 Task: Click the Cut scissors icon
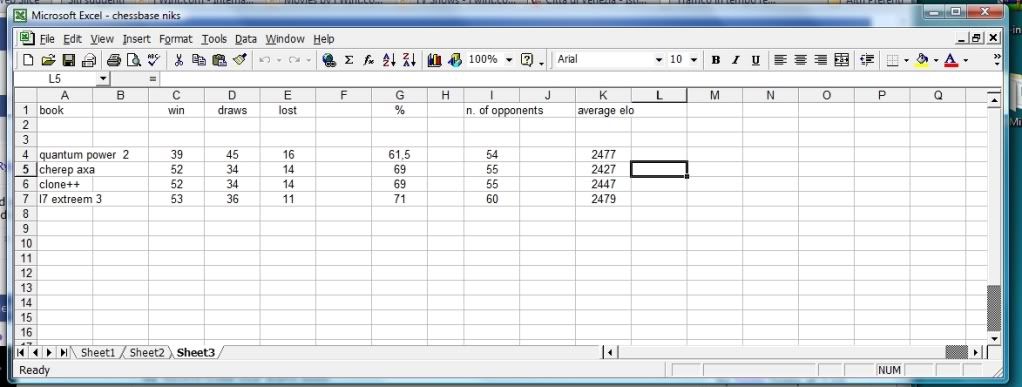click(x=179, y=60)
